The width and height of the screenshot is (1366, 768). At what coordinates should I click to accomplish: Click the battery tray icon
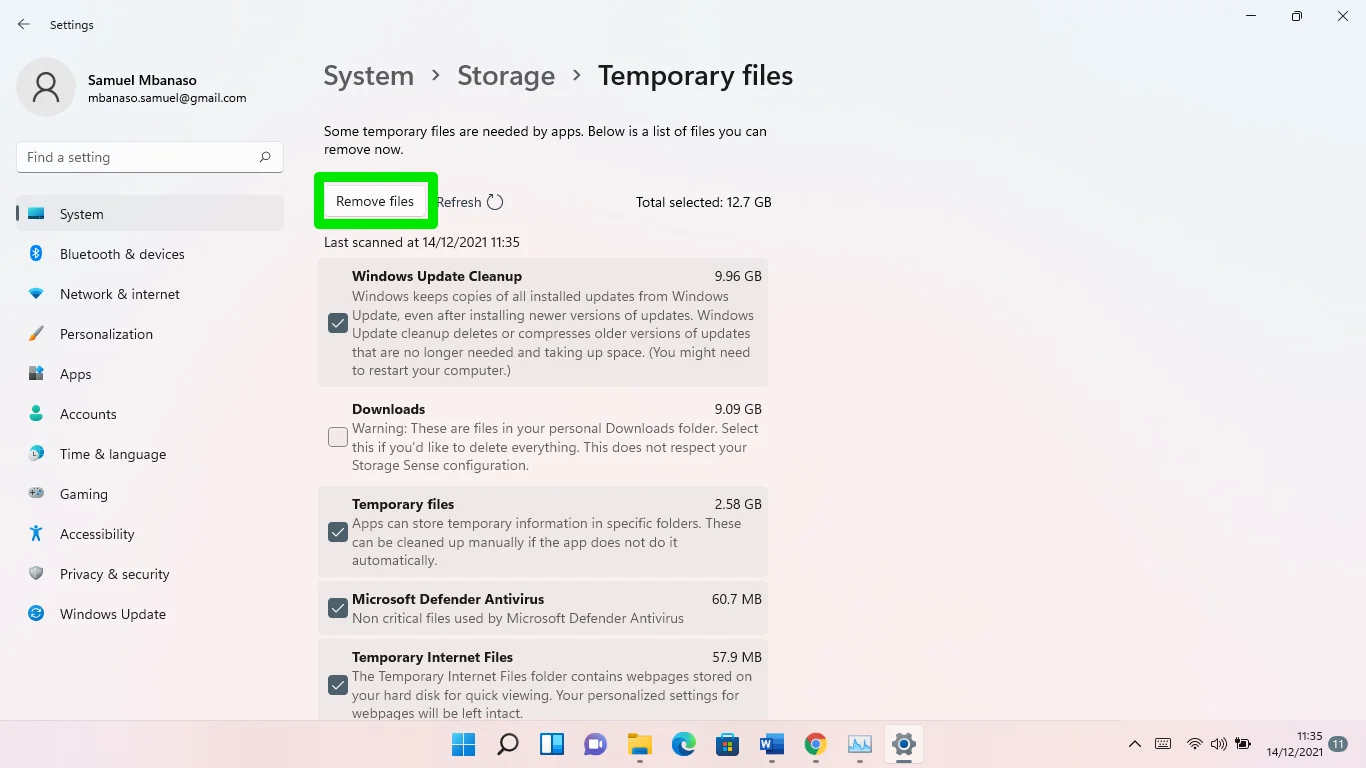point(1243,744)
